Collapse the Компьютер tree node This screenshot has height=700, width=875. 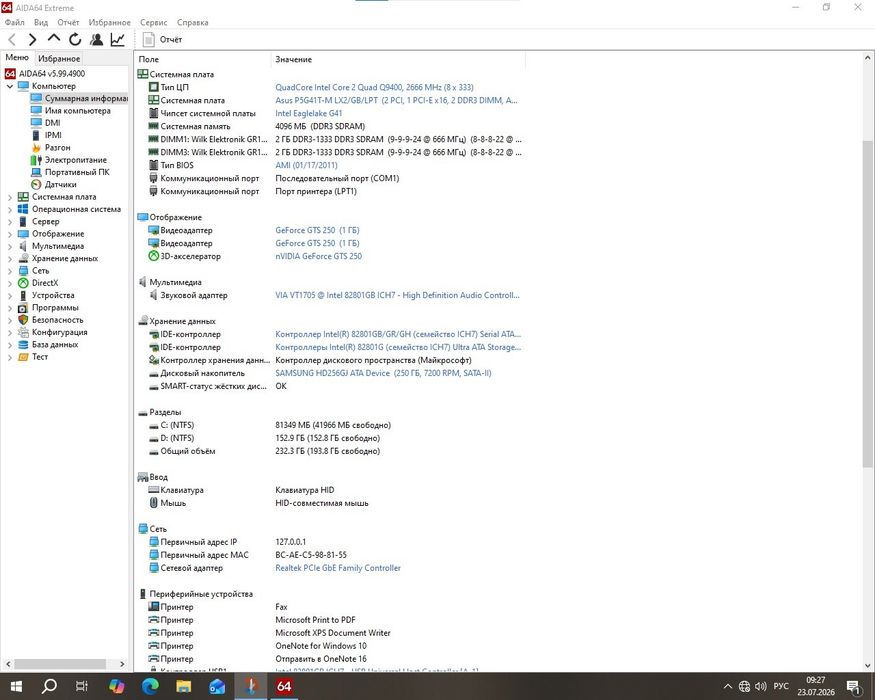coord(9,87)
